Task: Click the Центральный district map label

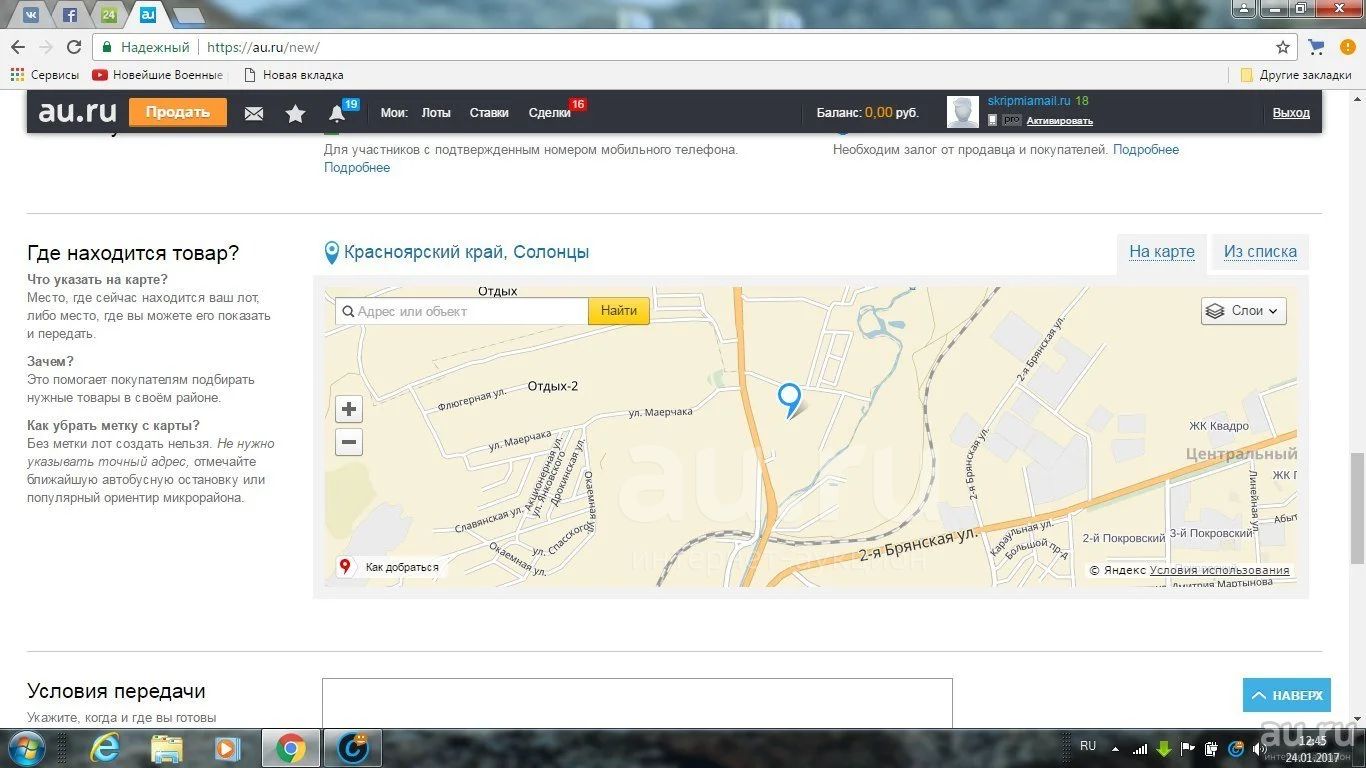Action: (1241, 454)
